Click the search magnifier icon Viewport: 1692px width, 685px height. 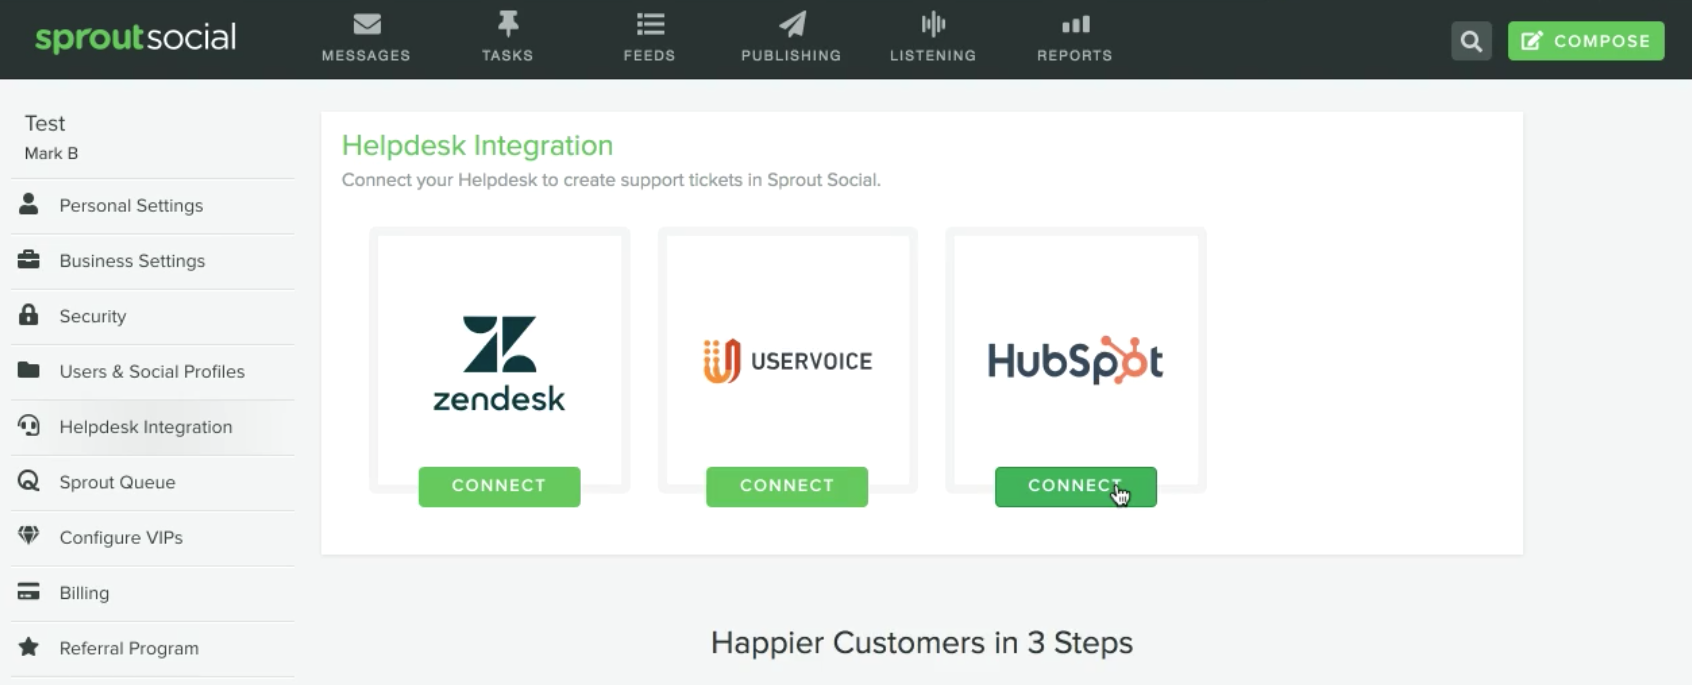pos(1471,41)
